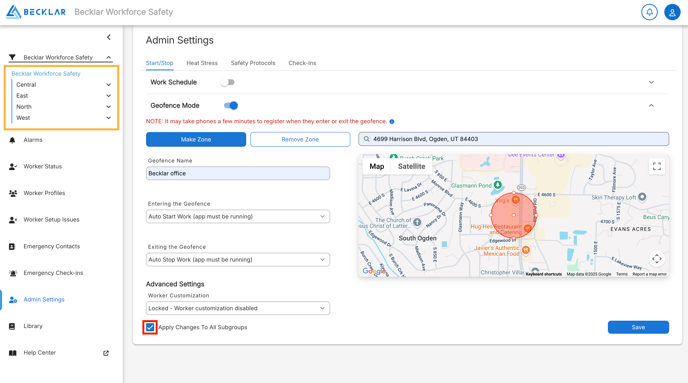Image resolution: width=688 pixels, height=383 pixels.
Task: Open the notifications bell icon
Action: [x=649, y=12]
